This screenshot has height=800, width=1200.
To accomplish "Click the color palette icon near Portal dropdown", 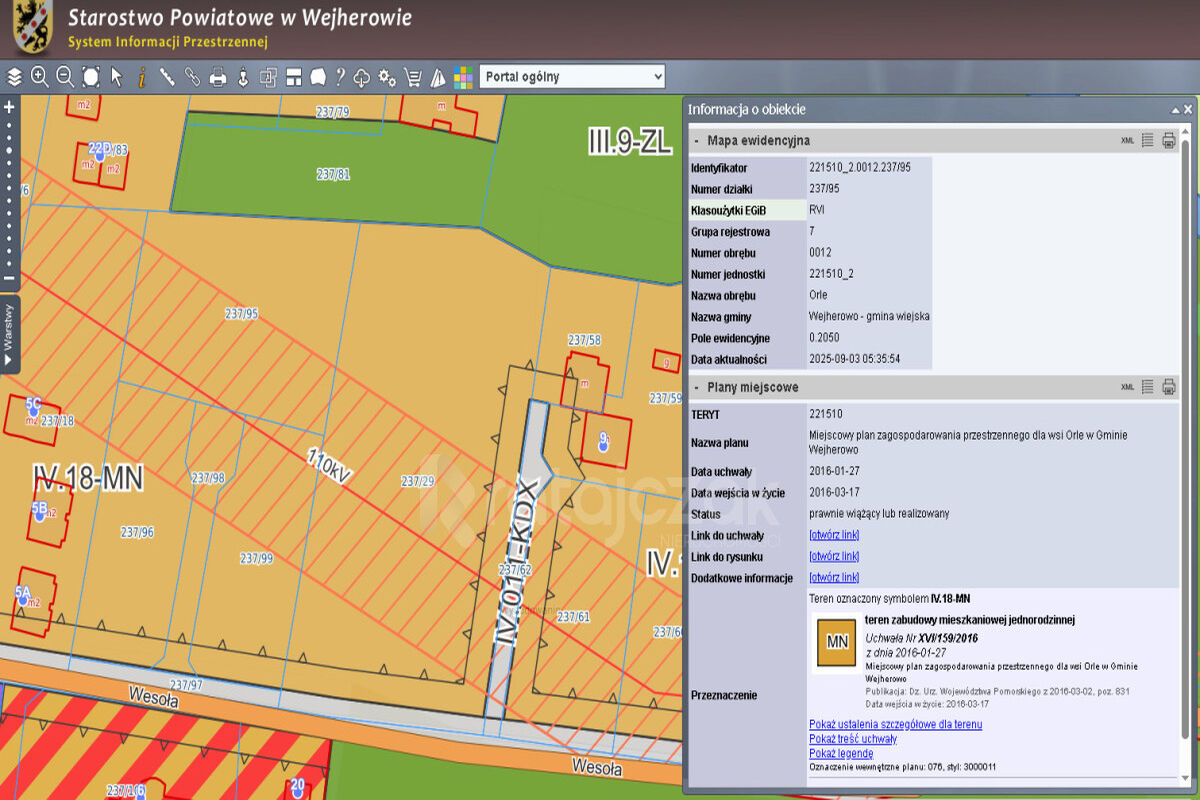I will click(x=462, y=77).
